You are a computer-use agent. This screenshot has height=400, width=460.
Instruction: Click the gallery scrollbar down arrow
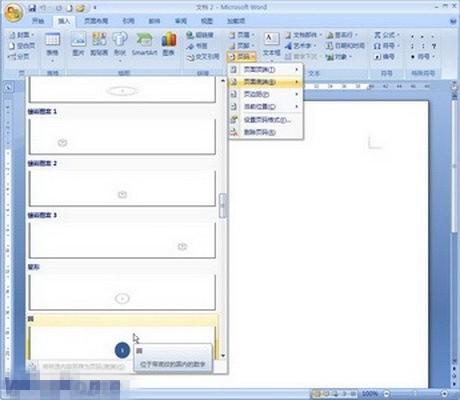tap(223, 356)
